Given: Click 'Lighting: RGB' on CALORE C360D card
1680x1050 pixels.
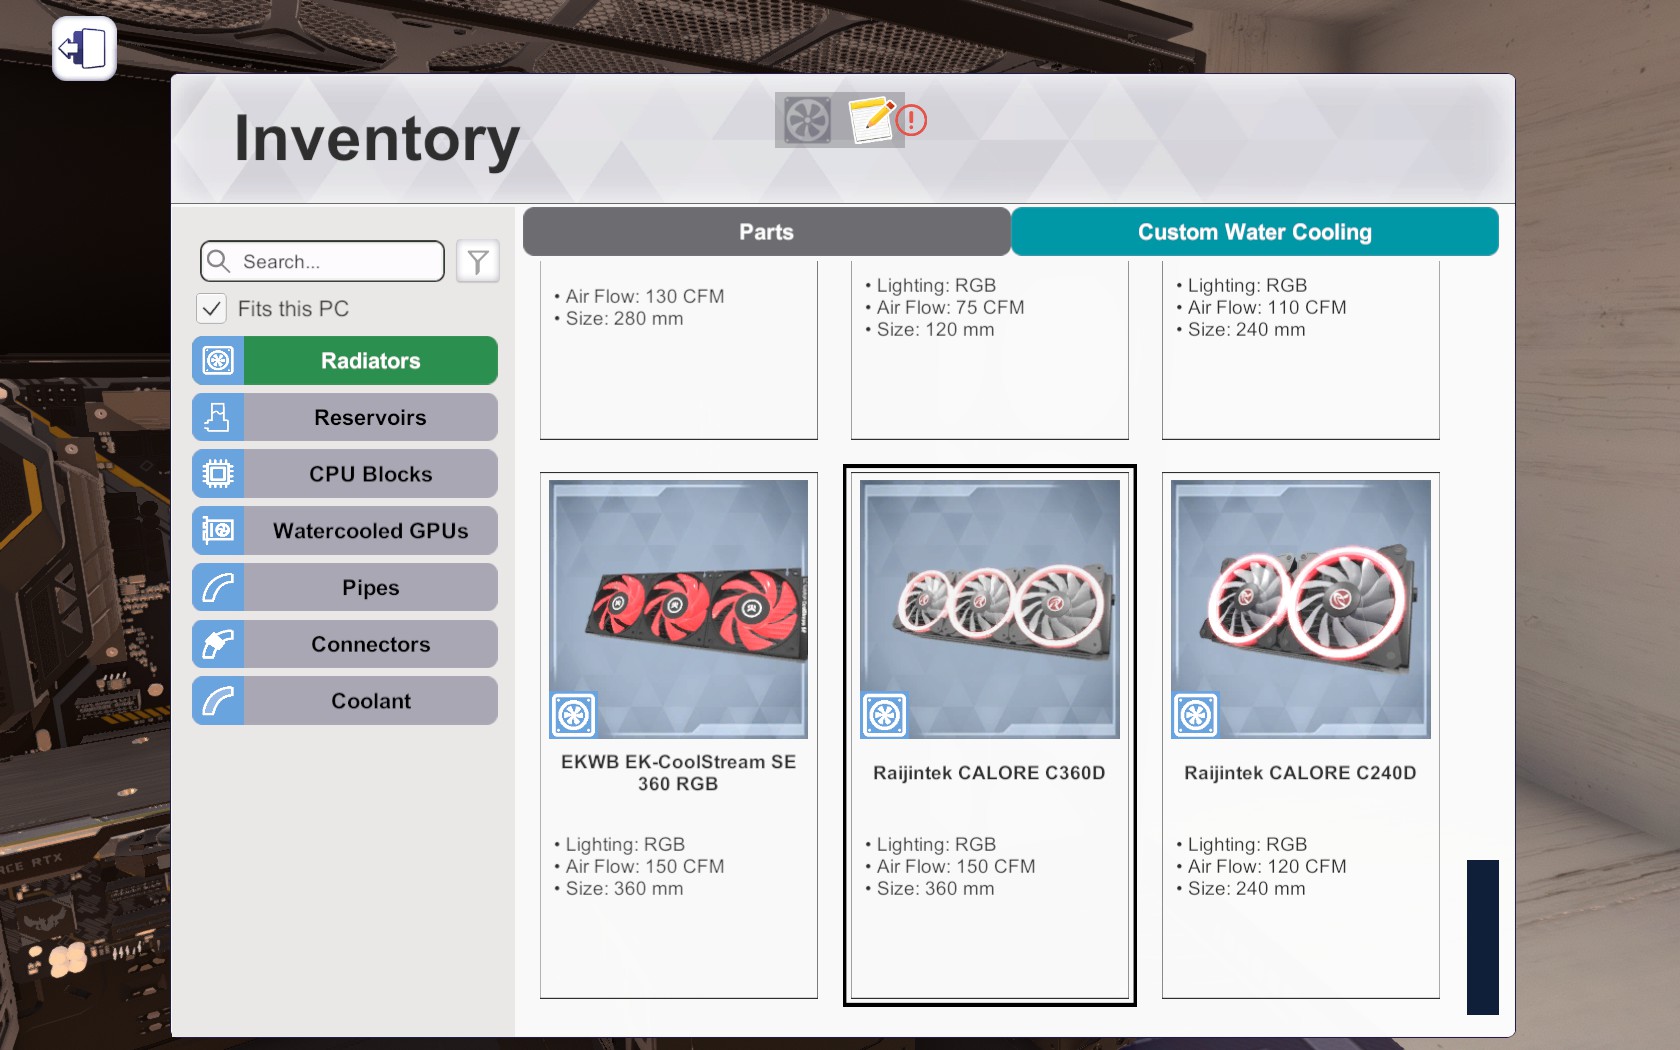Looking at the screenshot, I should click(936, 845).
